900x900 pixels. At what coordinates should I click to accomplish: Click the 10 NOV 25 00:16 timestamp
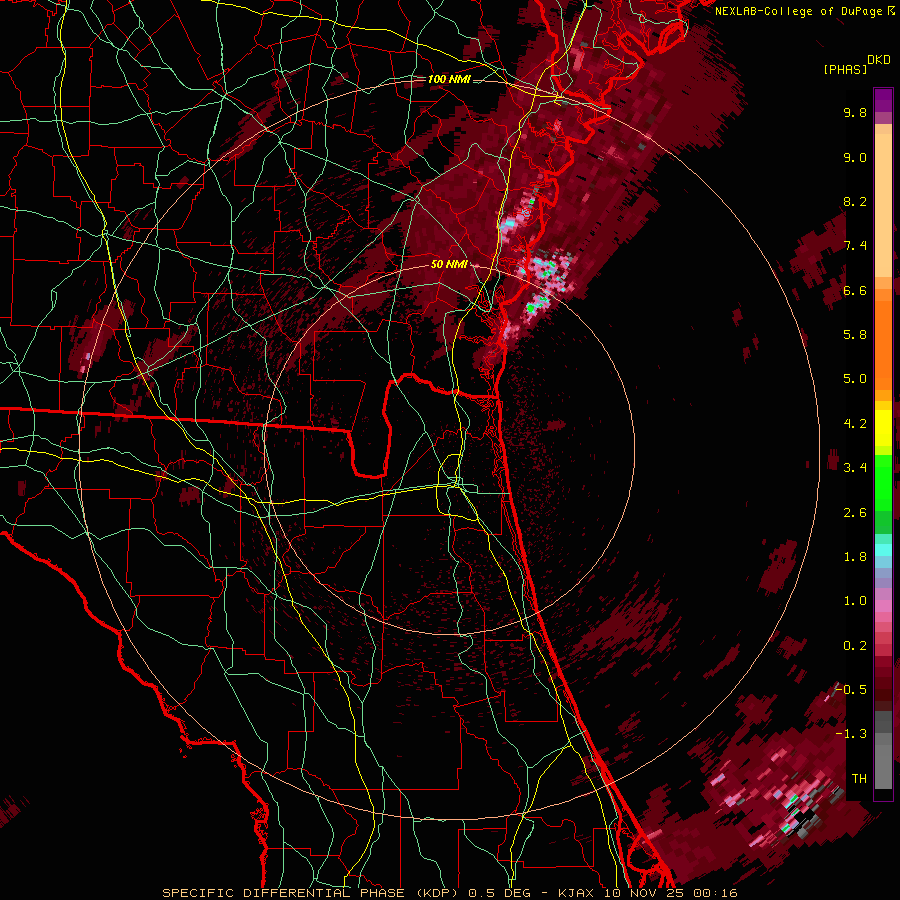(670, 893)
